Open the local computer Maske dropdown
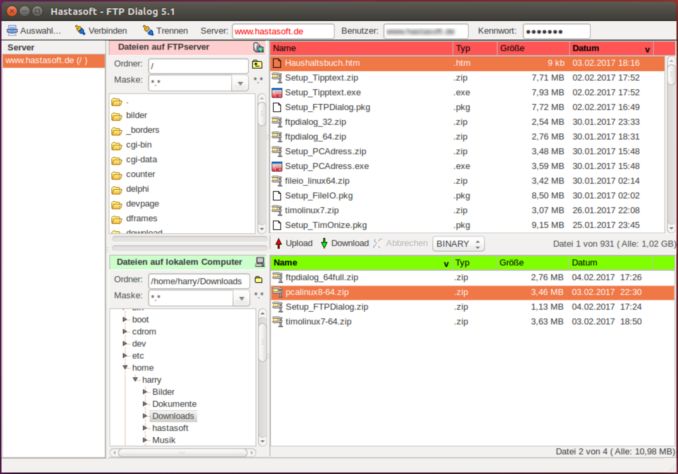The image size is (678, 474). [240, 297]
